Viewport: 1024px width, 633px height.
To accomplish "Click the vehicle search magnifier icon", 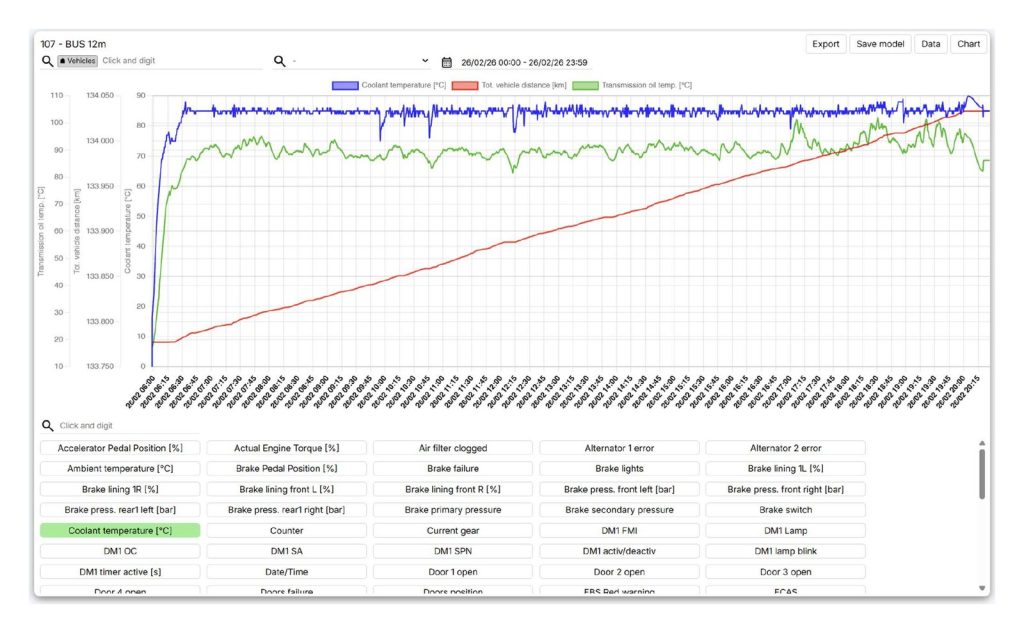I will tap(47, 61).
